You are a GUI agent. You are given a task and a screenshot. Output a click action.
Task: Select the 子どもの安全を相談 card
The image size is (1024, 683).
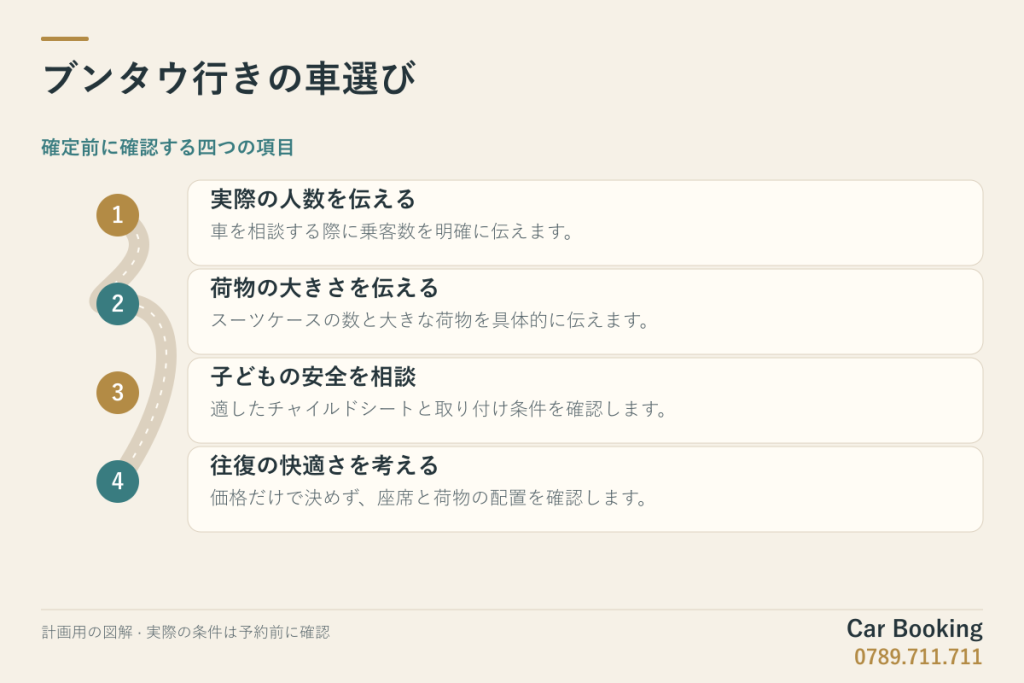tap(585, 400)
